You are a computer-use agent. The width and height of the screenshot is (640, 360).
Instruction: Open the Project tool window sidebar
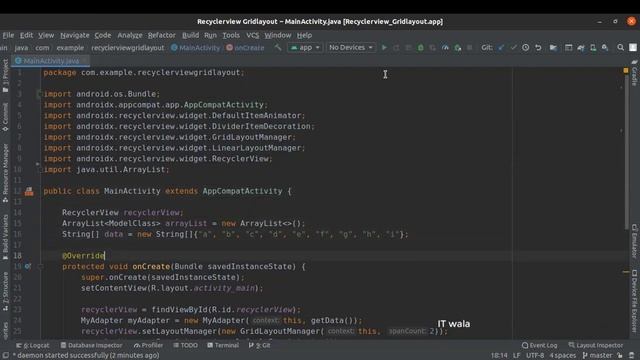5,77
